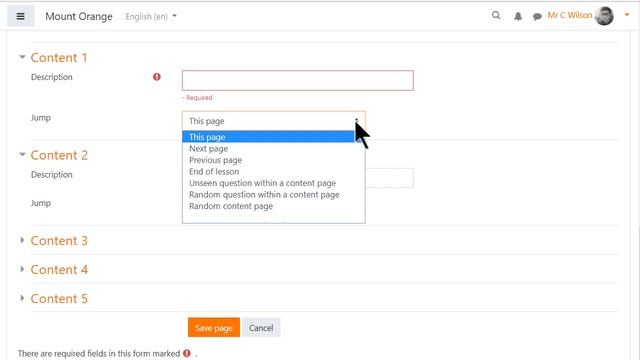Viewport: 640px width, 360px height.
Task: Choose "Unseen question within a content page"
Action: click(x=273, y=183)
